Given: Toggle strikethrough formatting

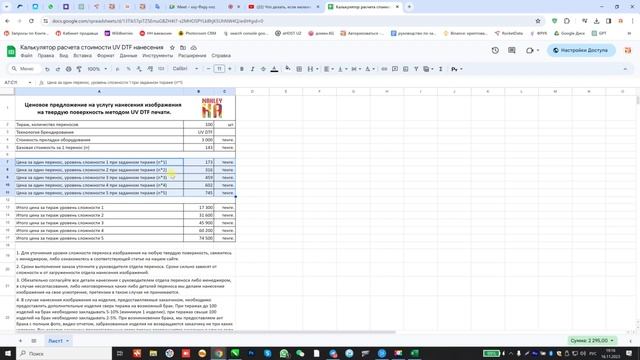Looking at the screenshot, I should click(263, 69).
